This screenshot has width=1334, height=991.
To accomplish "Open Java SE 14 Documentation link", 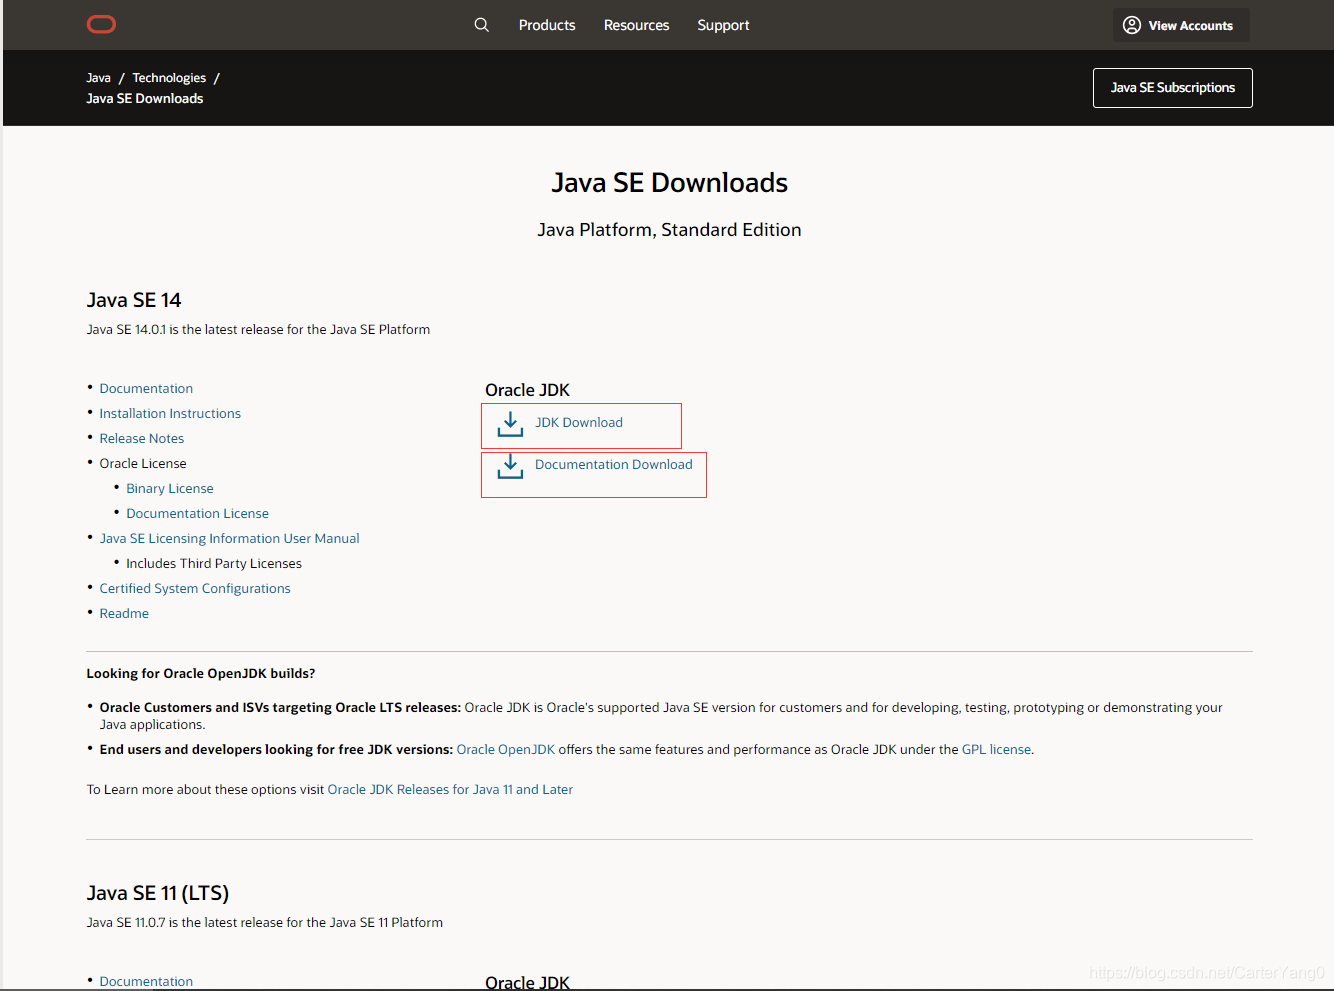I will (146, 388).
